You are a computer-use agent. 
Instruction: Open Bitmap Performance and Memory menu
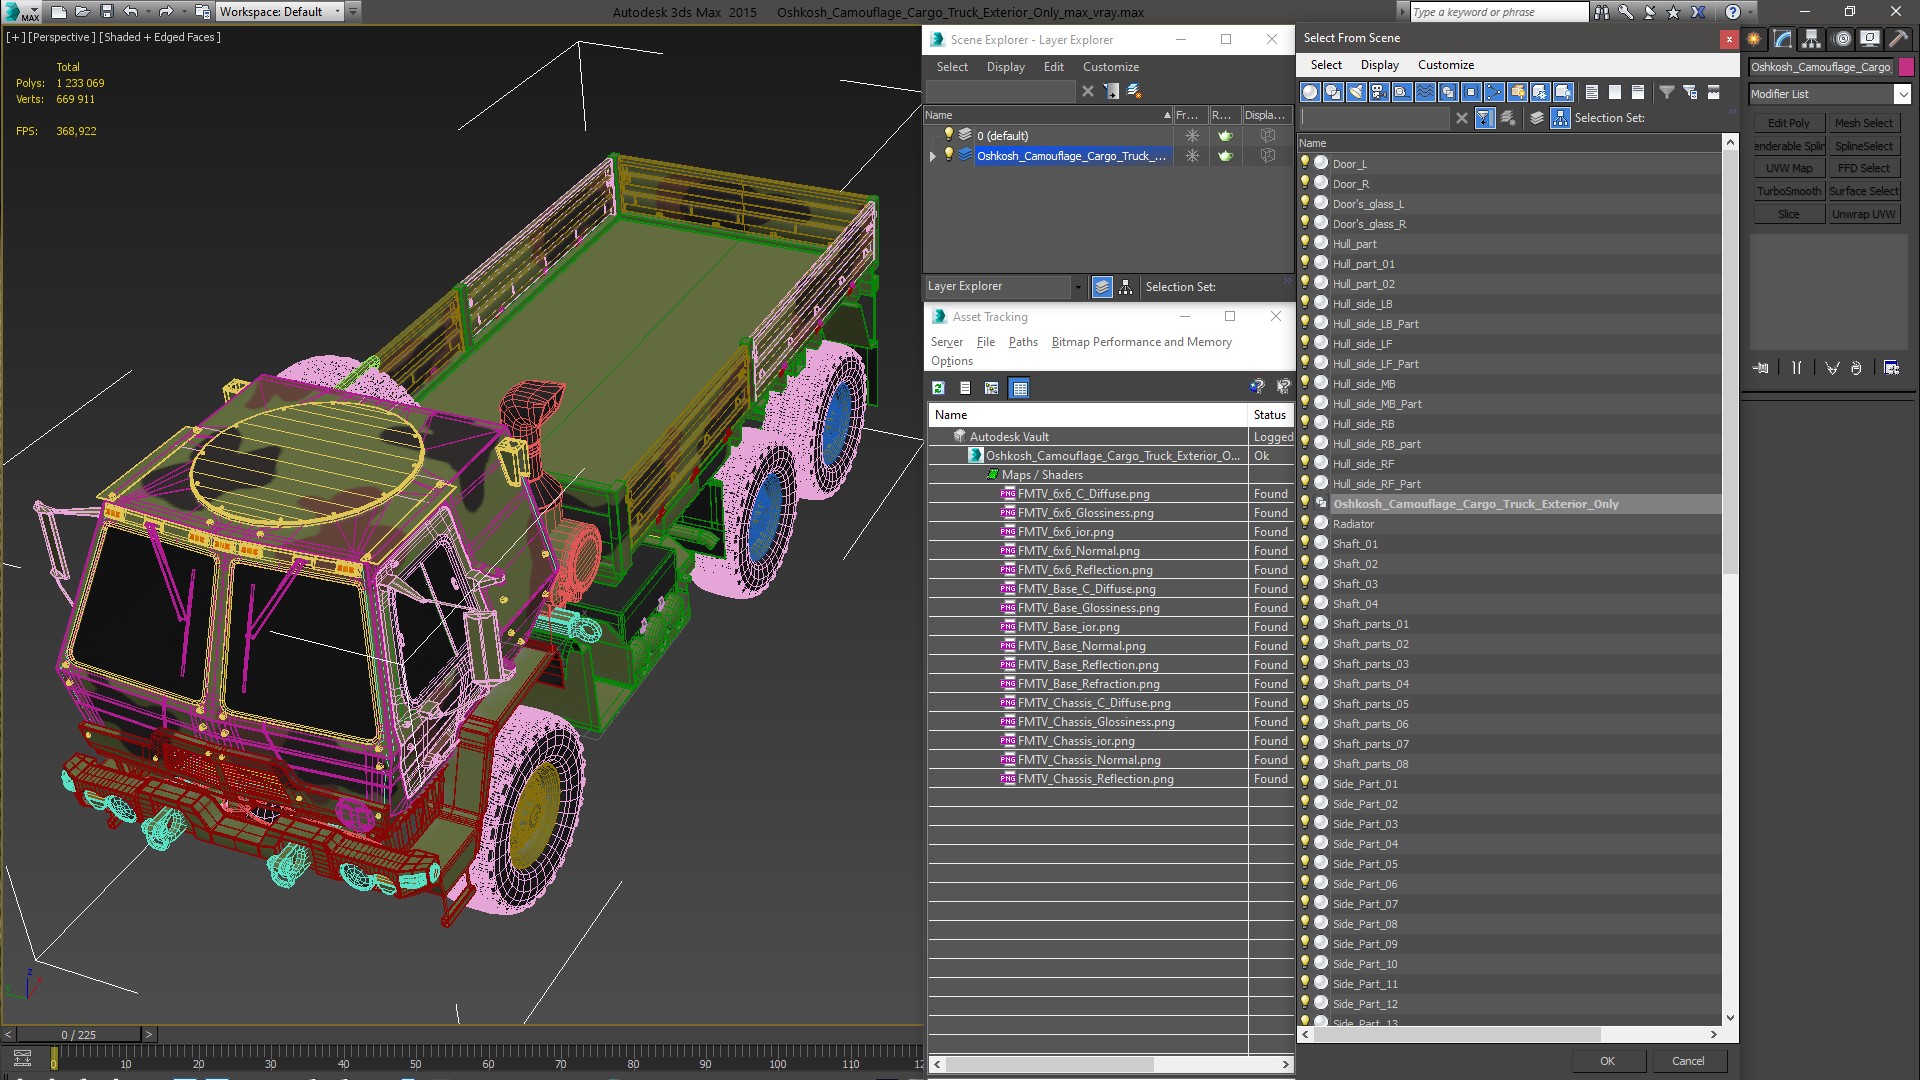[1141, 342]
